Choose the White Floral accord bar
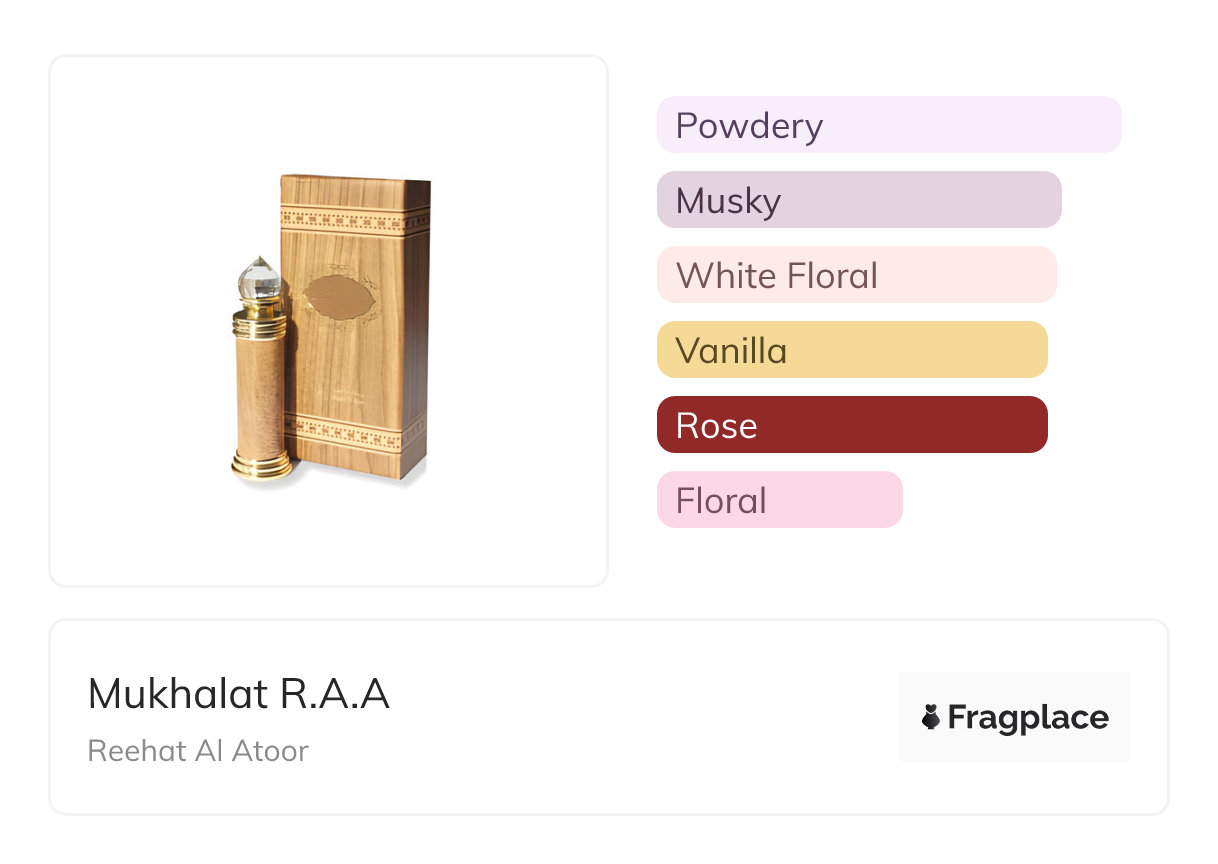The image size is (1218, 864). click(856, 275)
